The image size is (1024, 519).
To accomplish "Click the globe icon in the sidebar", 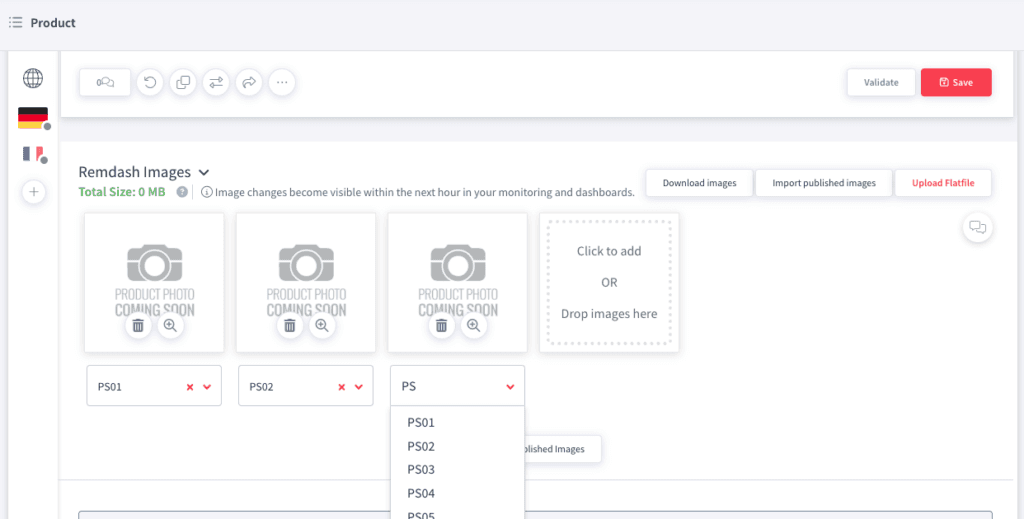I will tap(33, 78).
